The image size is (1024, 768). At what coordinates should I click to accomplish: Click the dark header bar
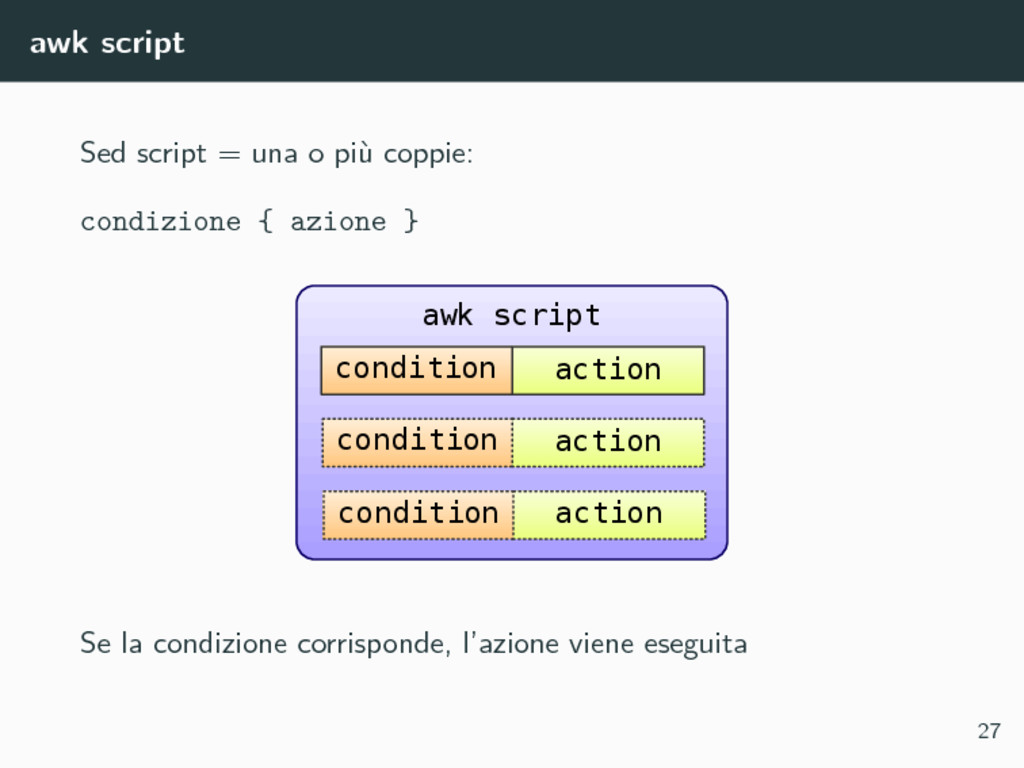pyautogui.click(x=512, y=40)
